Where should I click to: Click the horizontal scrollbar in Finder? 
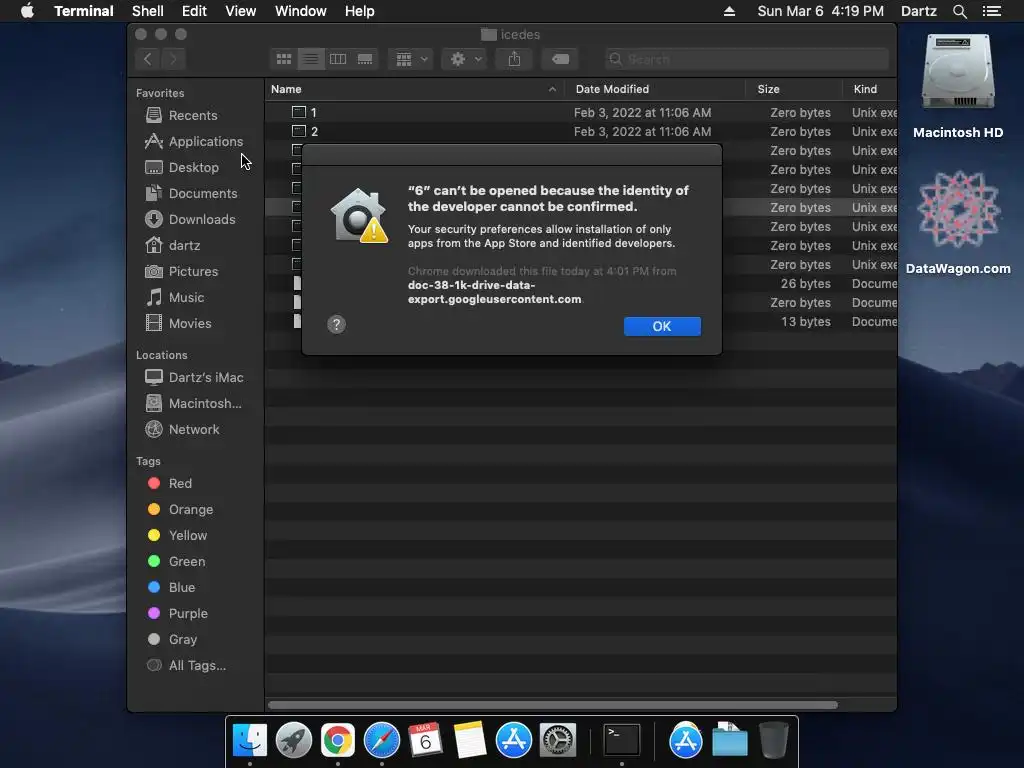tap(552, 705)
